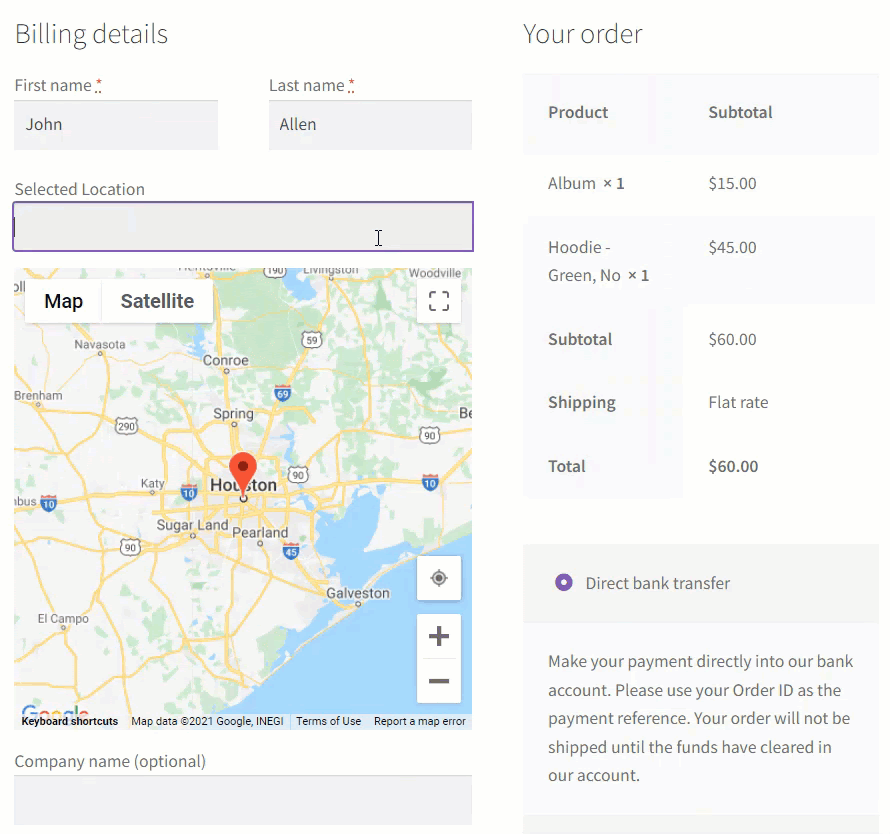Image resolution: width=890 pixels, height=834 pixels.
Task: Click the $45.00 Hoodie subtotal
Action: tap(732, 248)
